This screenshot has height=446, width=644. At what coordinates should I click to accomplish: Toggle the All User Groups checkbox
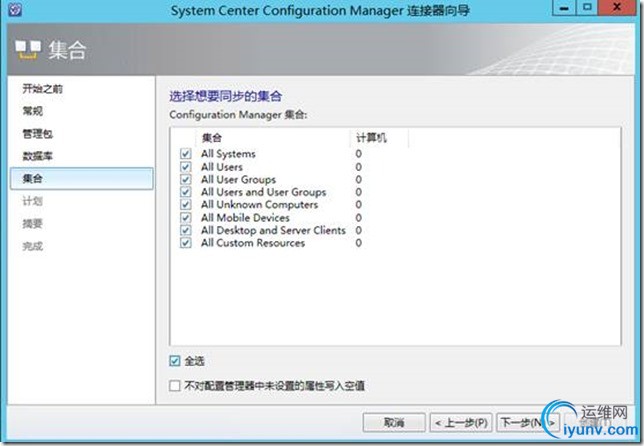click(186, 180)
